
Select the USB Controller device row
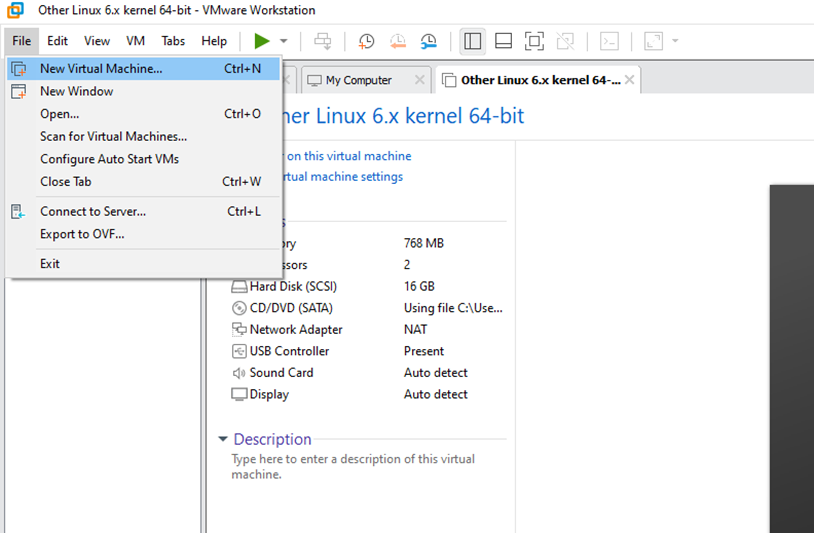click(367, 351)
